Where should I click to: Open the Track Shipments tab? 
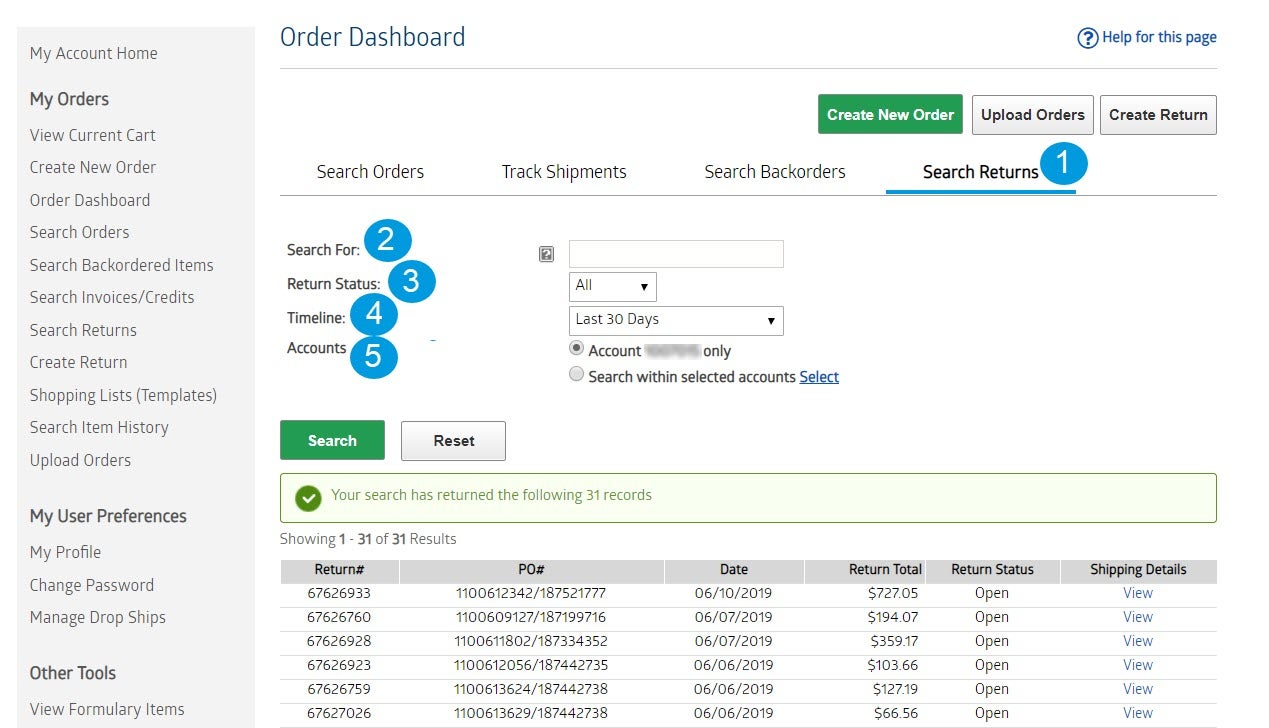pos(564,172)
